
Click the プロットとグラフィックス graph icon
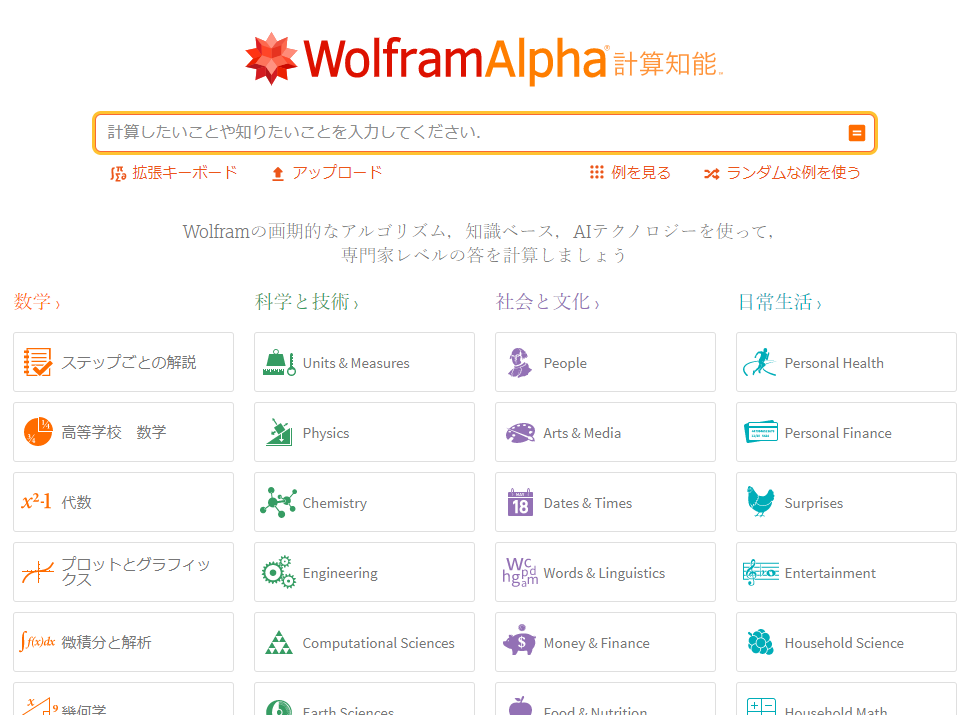(37, 572)
